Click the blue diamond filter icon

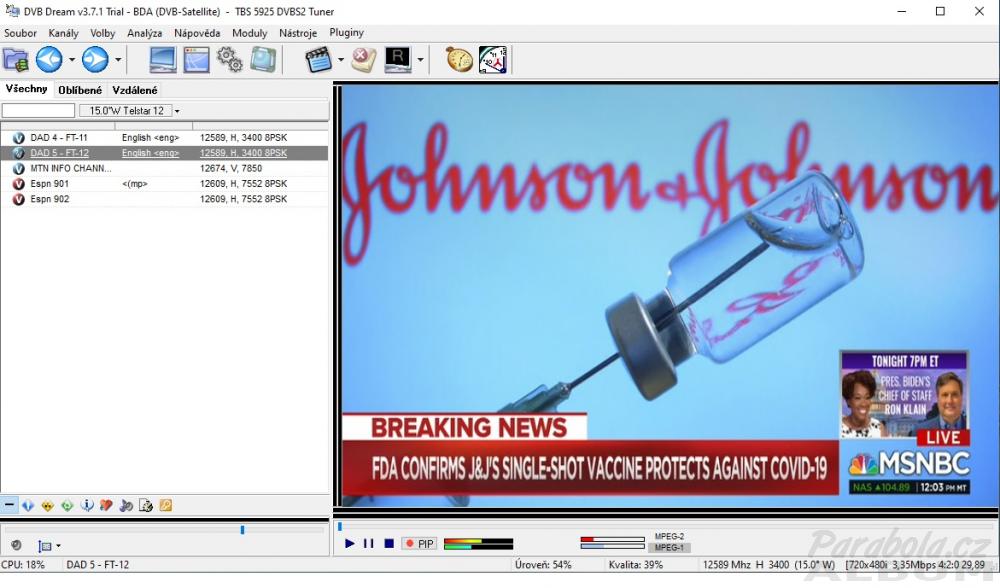27,506
